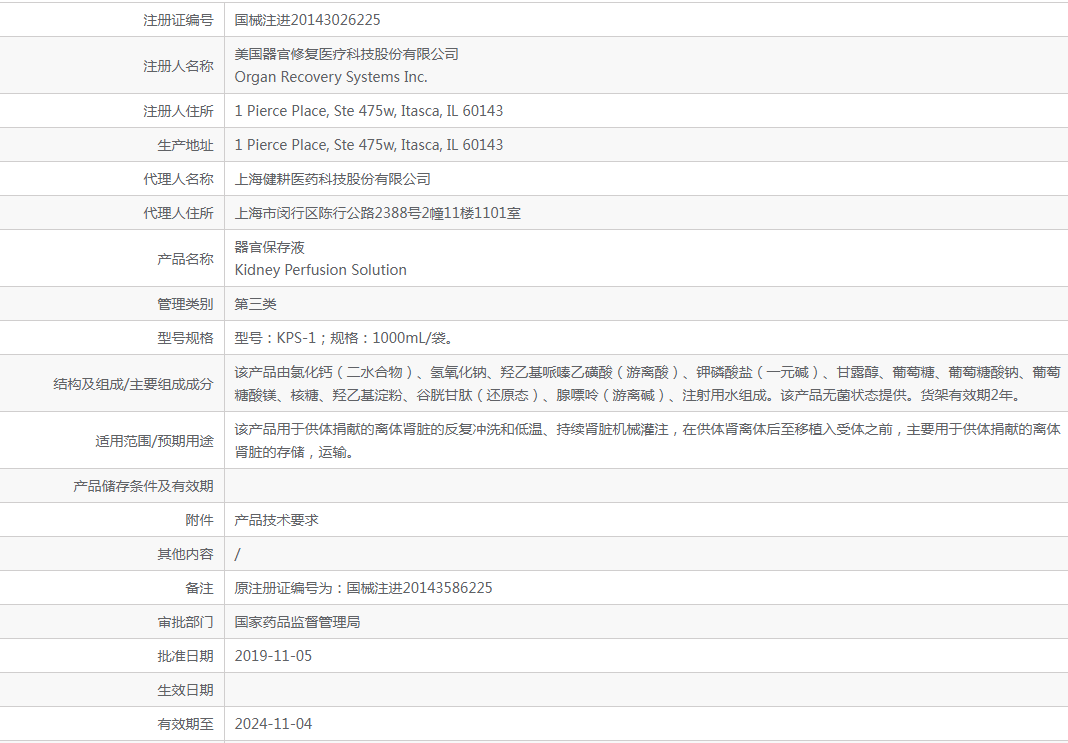Click the 附件 label

[200, 520]
